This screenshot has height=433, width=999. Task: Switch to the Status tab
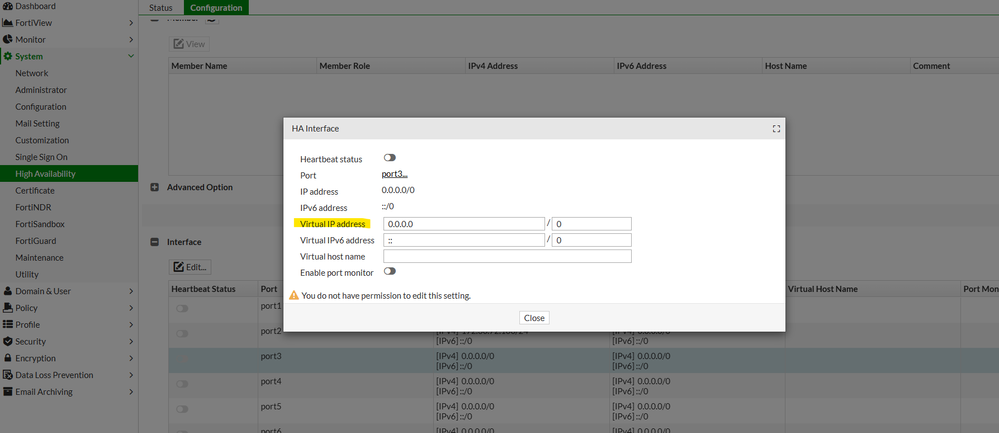(x=161, y=8)
